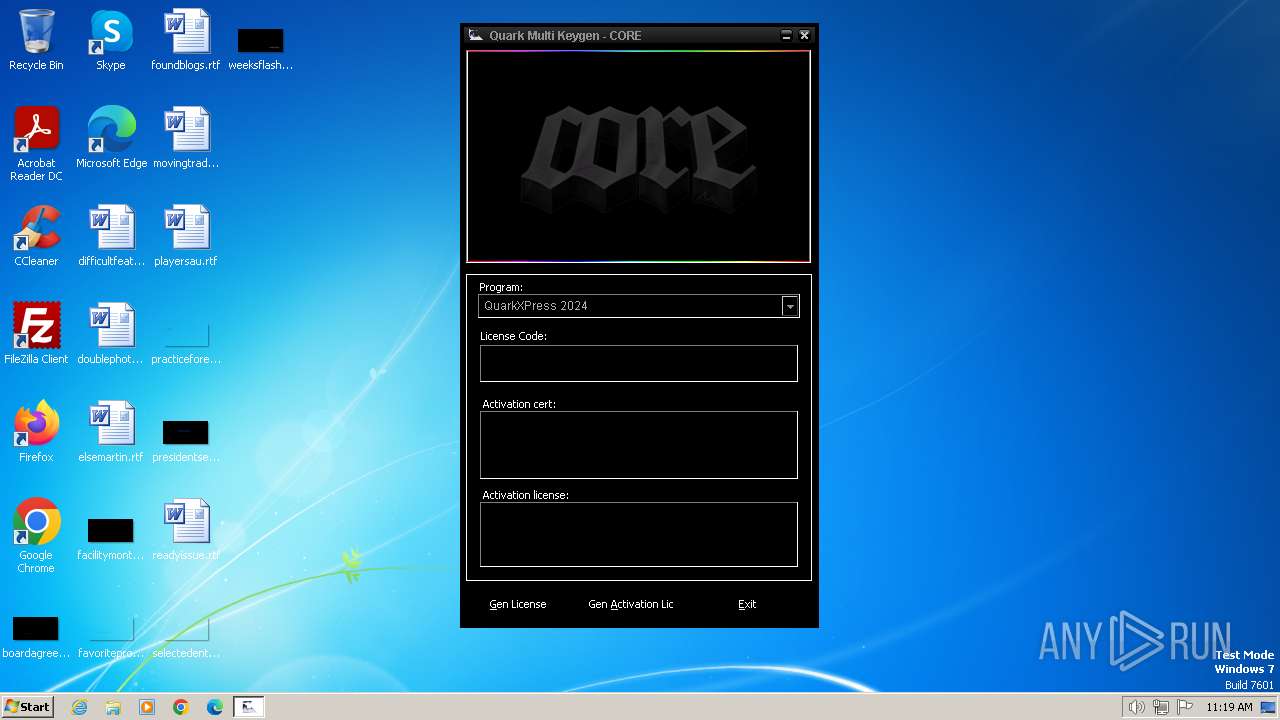Launch Internet Explorer from taskbar
The width and height of the screenshot is (1280, 720).
pos(80,707)
